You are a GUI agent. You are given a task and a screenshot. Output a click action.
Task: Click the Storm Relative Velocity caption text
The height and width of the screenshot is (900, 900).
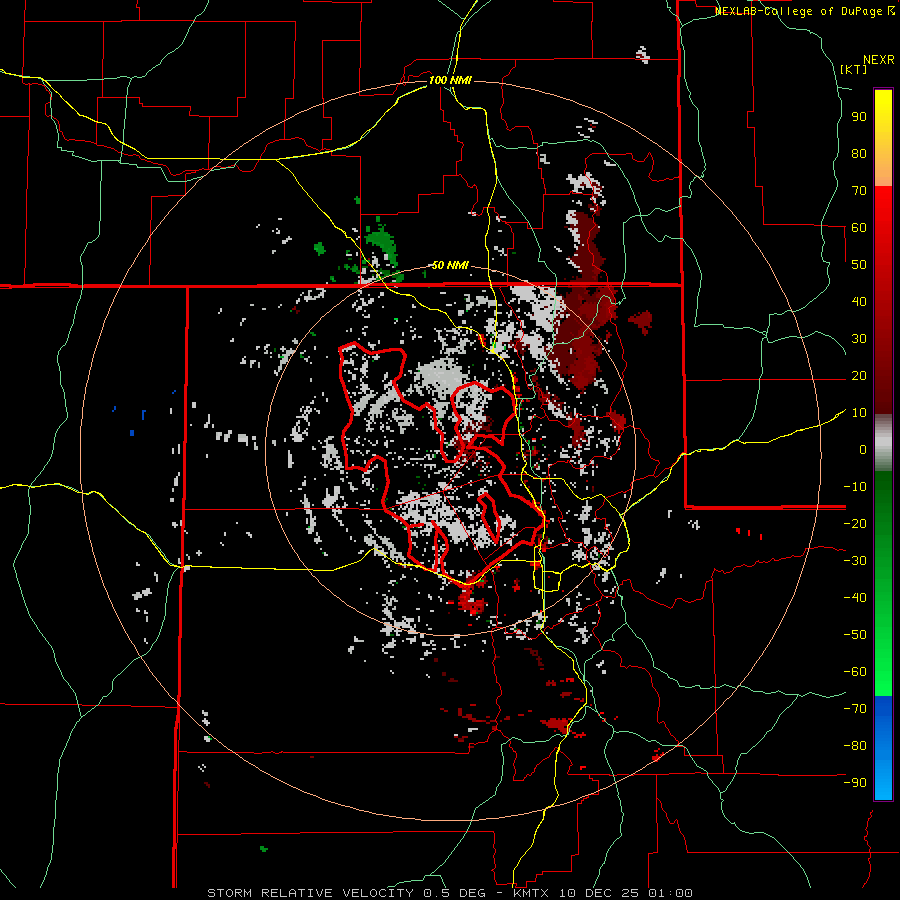pos(309,892)
